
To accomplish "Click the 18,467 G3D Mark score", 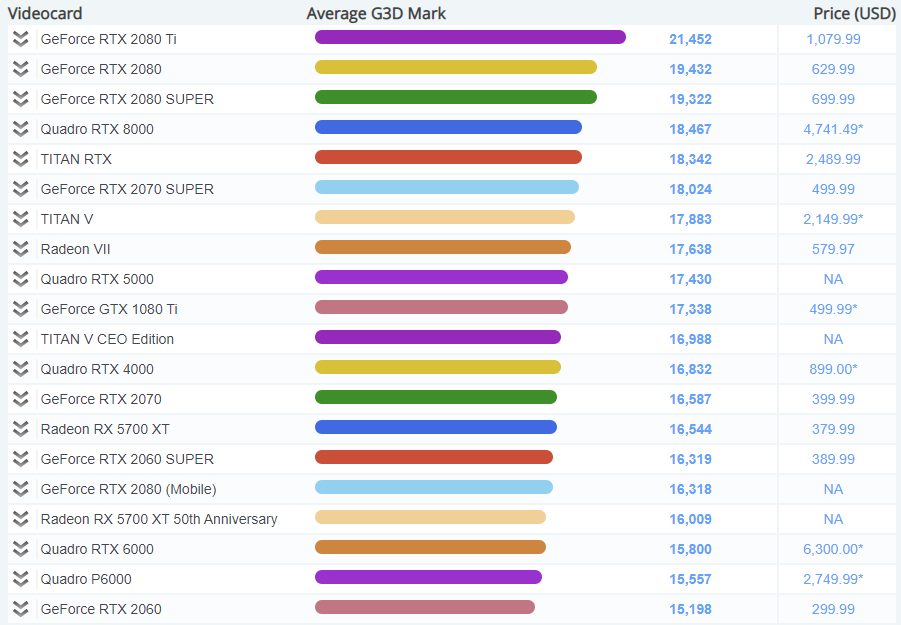I will (x=691, y=129).
